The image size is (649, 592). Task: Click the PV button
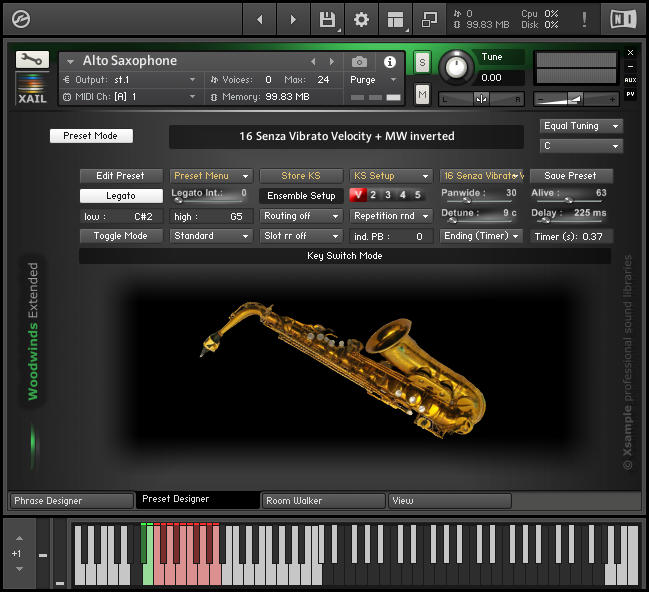[630, 94]
